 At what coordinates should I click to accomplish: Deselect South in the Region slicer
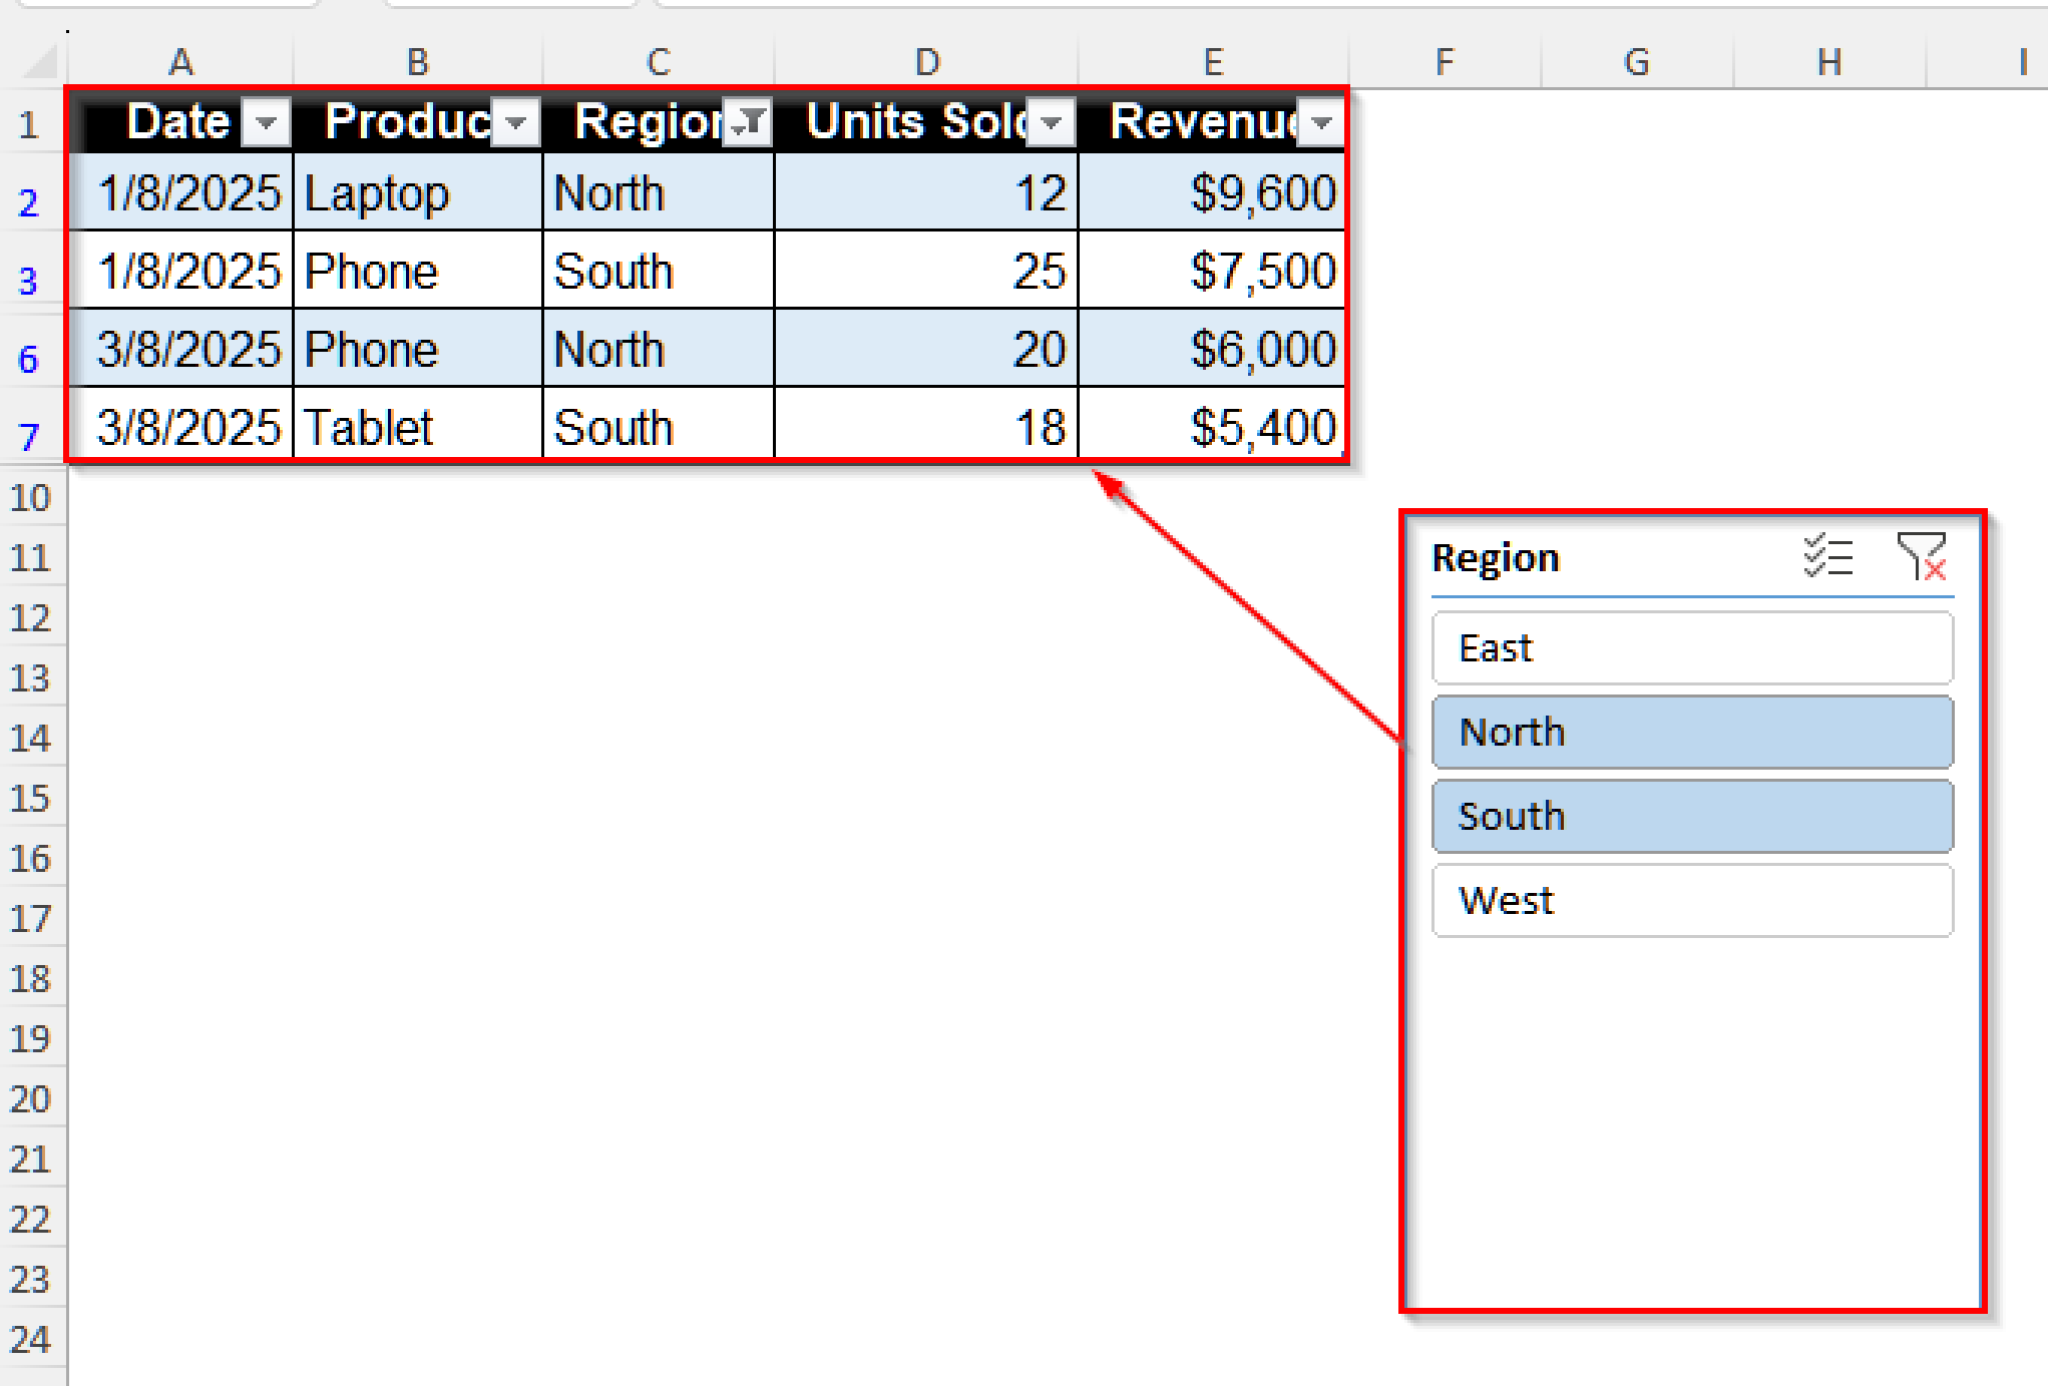(x=1691, y=815)
